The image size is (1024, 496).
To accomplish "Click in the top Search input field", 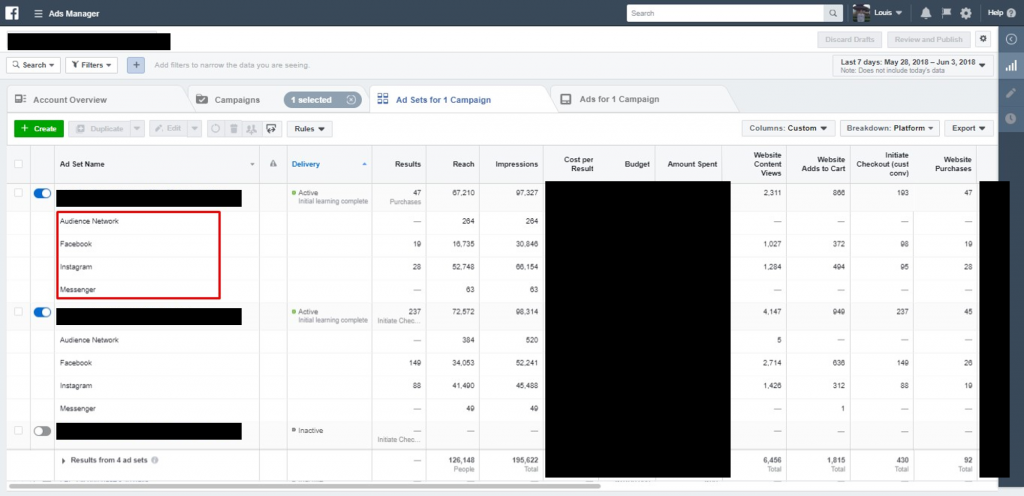I will pos(726,13).
